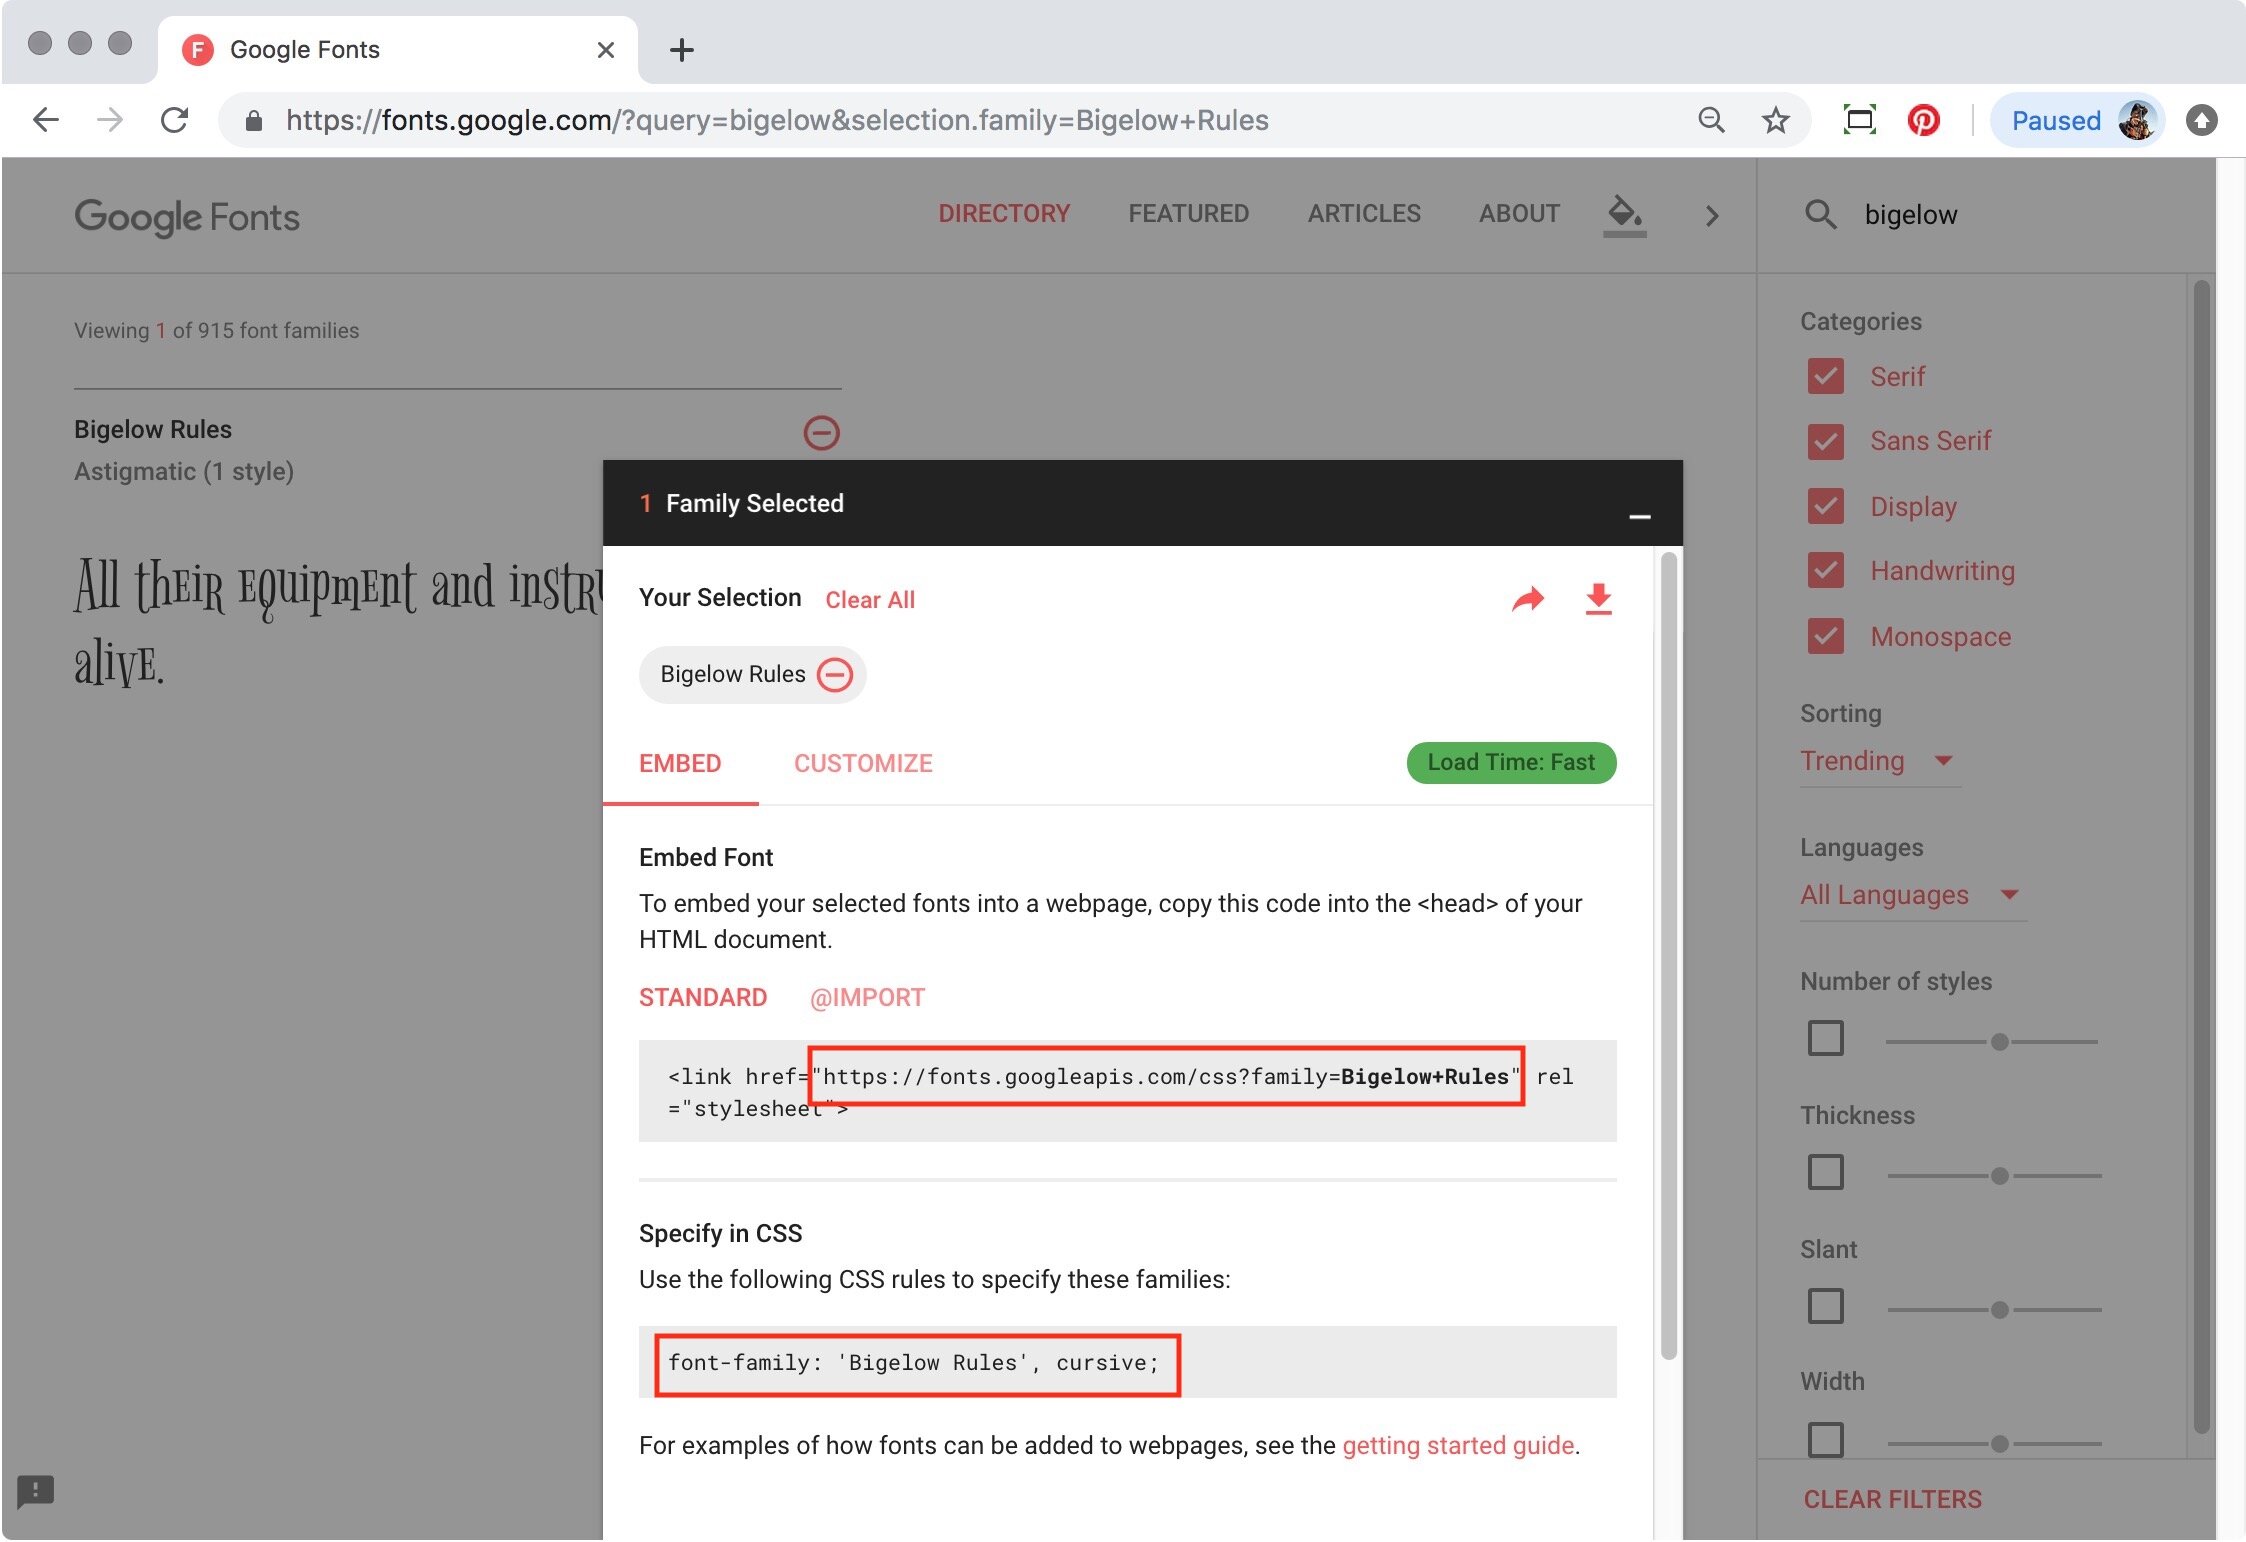The height and width of the screenshot is (1542, 2246).
Task: Uncheck the Handwriting category checkbox
Action: coord(1825,571)
